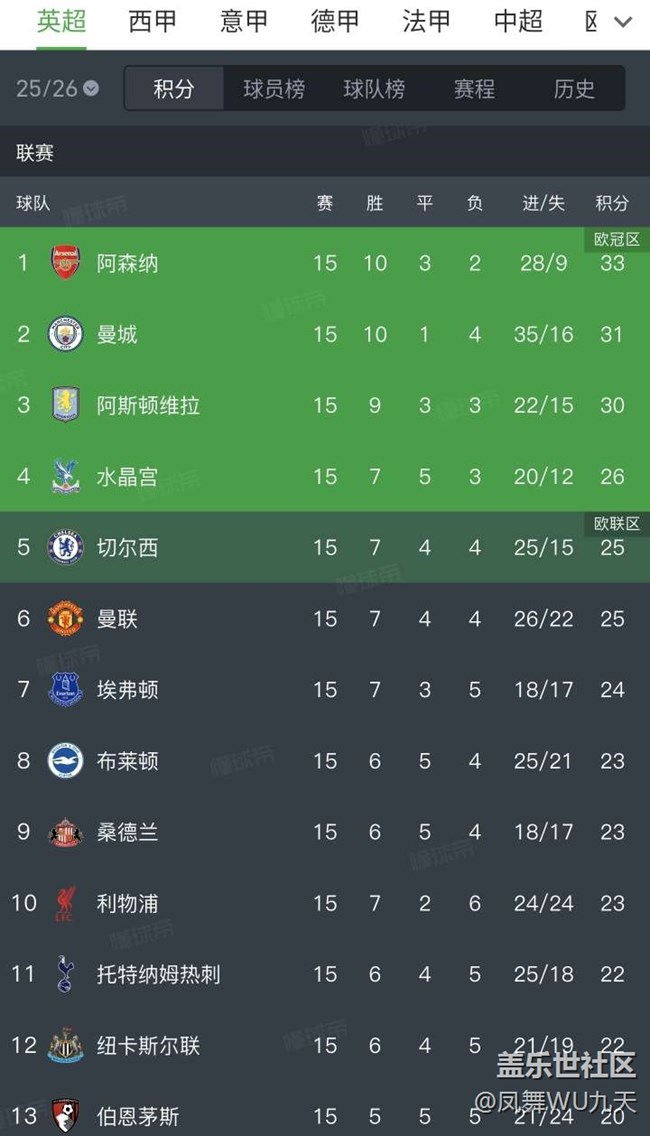Switch to the 德甲 league tab
650x1136 pixels.
click(335, 21)
